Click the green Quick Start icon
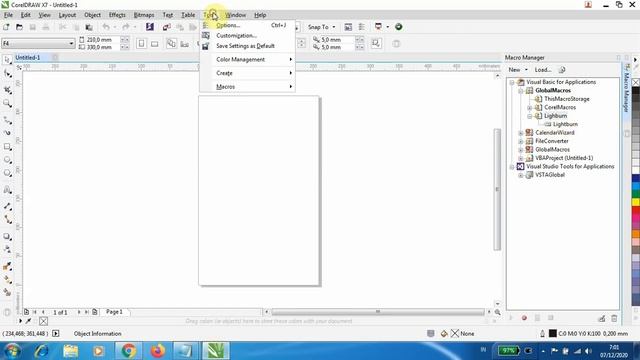This screenshot has width=640, height=360. pyautogui.click(x=399, y=27)
